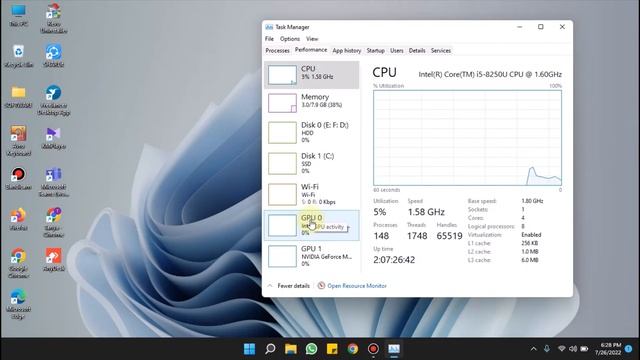Select Wi-Fi in the performance sidebar
The image size is (640, 360).
tap(312, 194)
